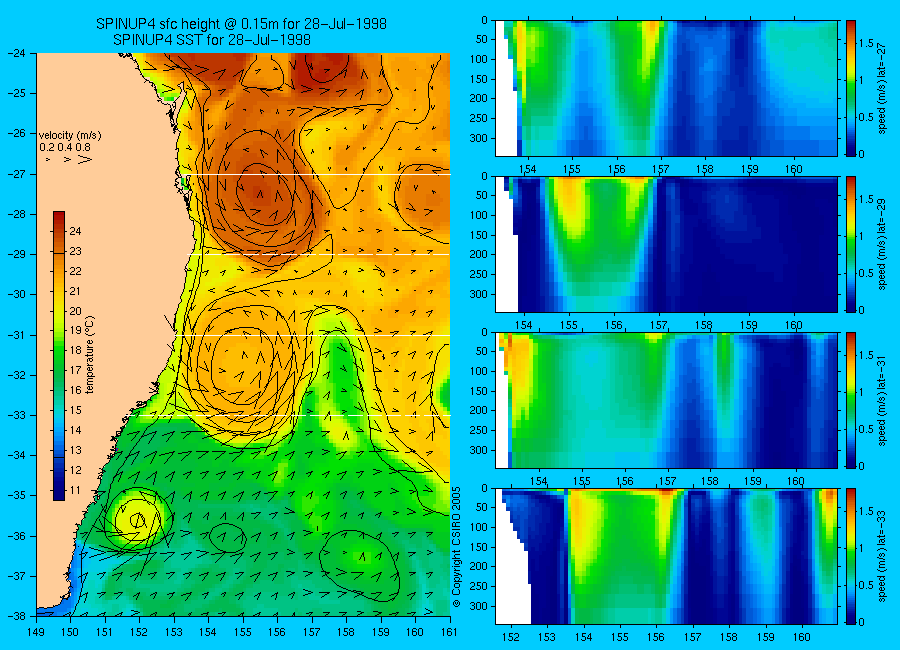The width and height of the screenshot is (900, 650).
Task: Click the "19" tick on temperature scale
Action: [75, 331]
